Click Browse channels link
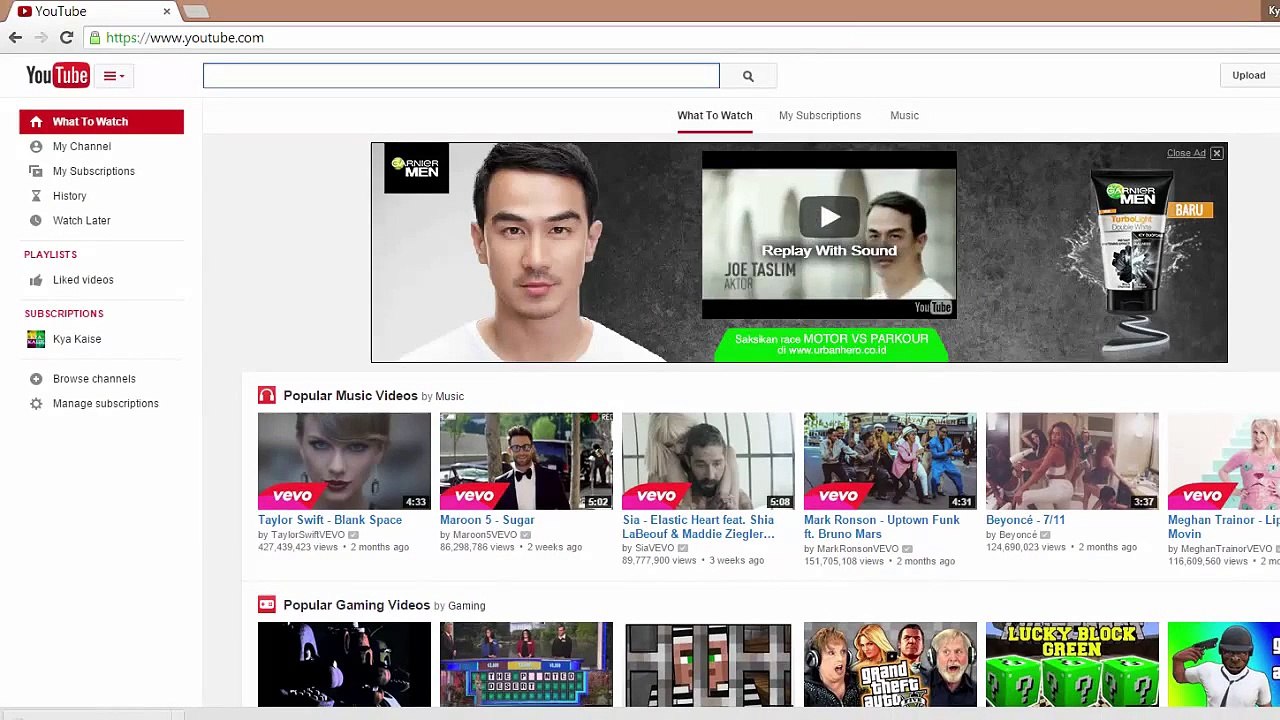The width and height of the screenshot is (1280, 720). (x=94, y=379)
